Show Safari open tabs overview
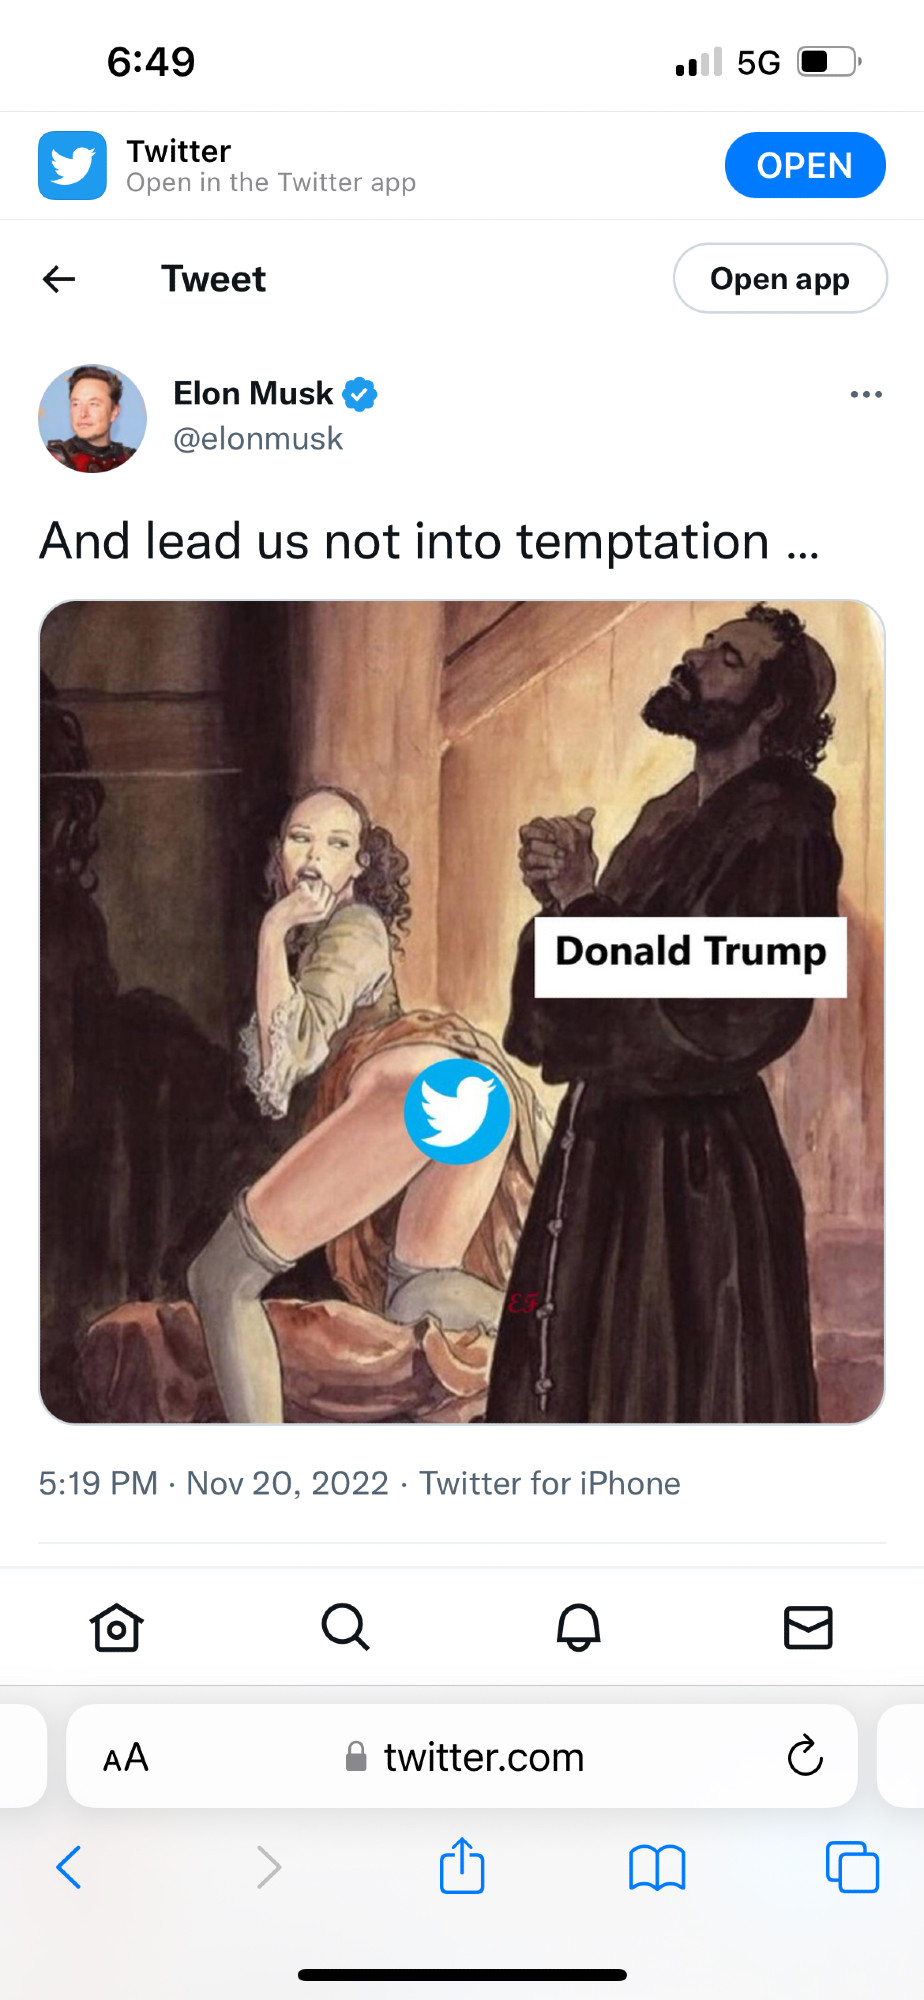Image resolution: width=924 pixels, height=2000 pixels. point(852,1867)
